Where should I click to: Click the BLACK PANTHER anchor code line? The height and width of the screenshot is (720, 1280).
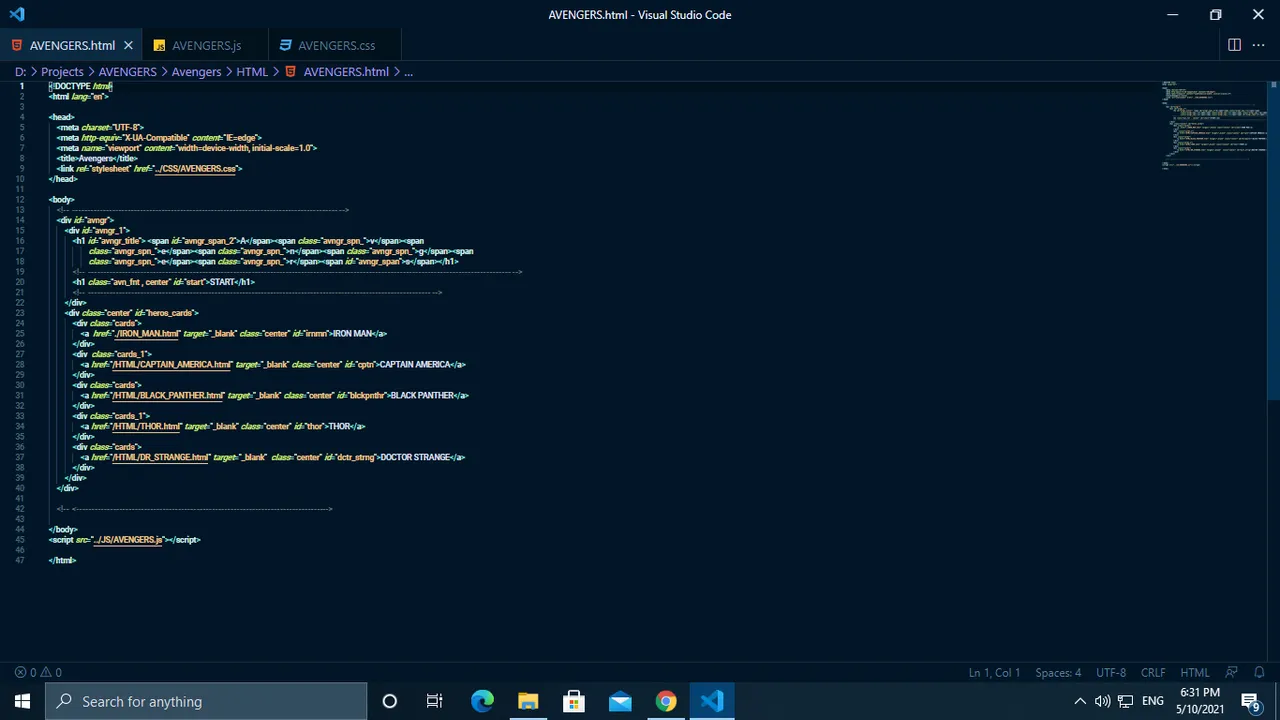(275, 396)
